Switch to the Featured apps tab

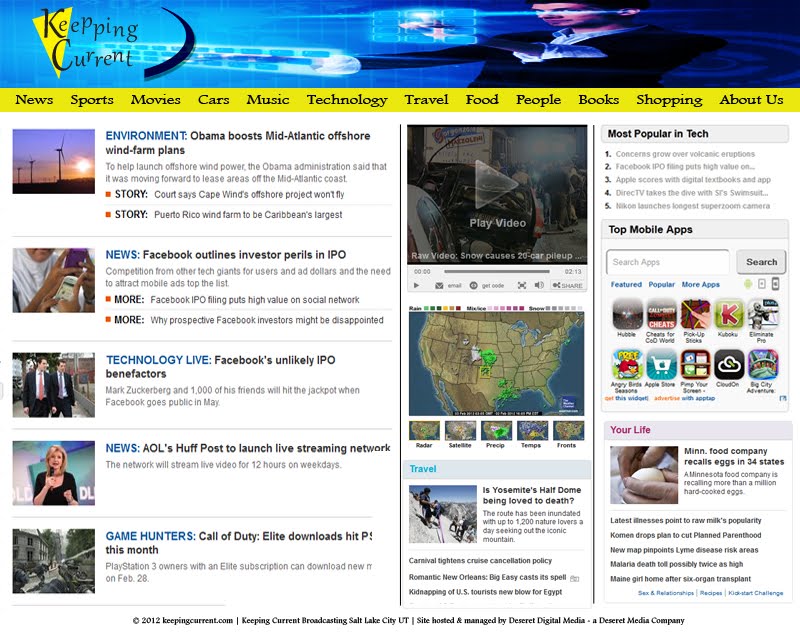click(626, 285)
